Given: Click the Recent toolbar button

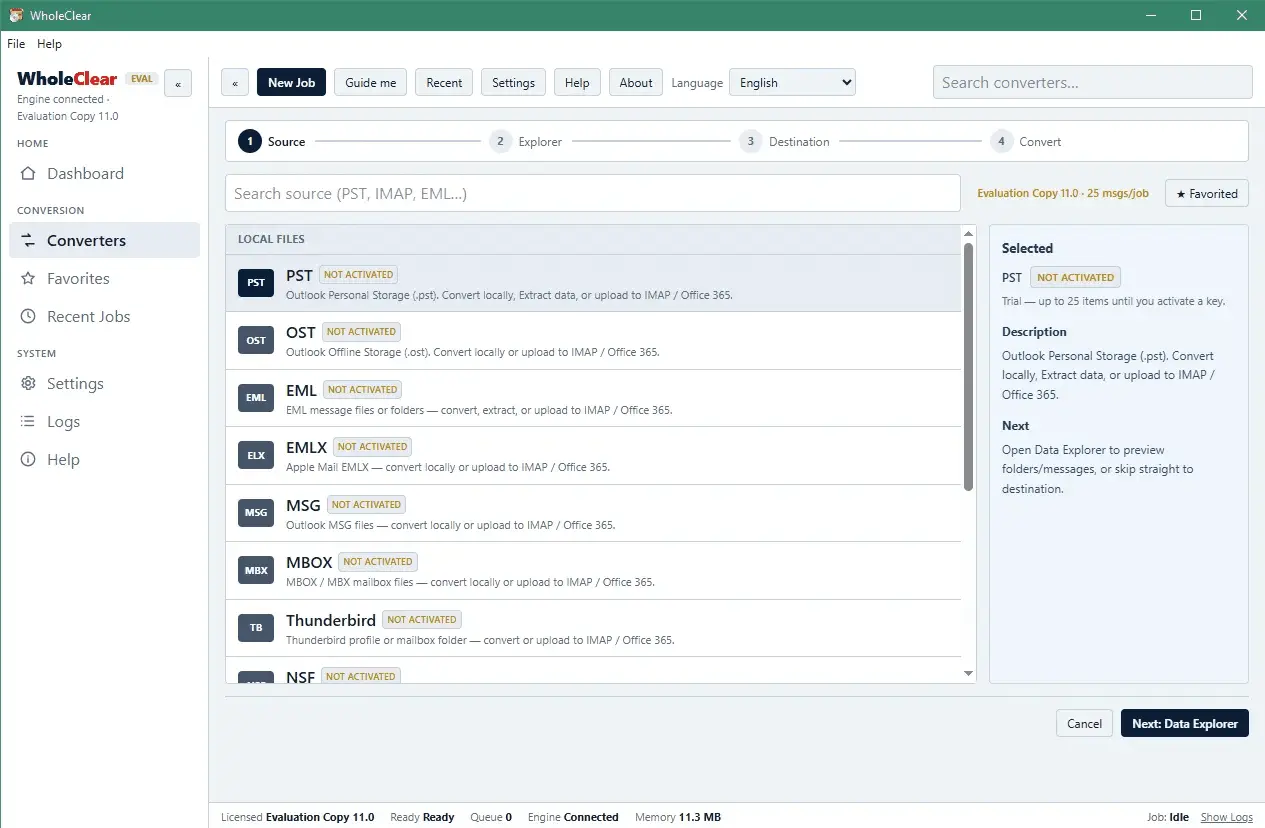Looking at the screenshot, I should 444,83.
